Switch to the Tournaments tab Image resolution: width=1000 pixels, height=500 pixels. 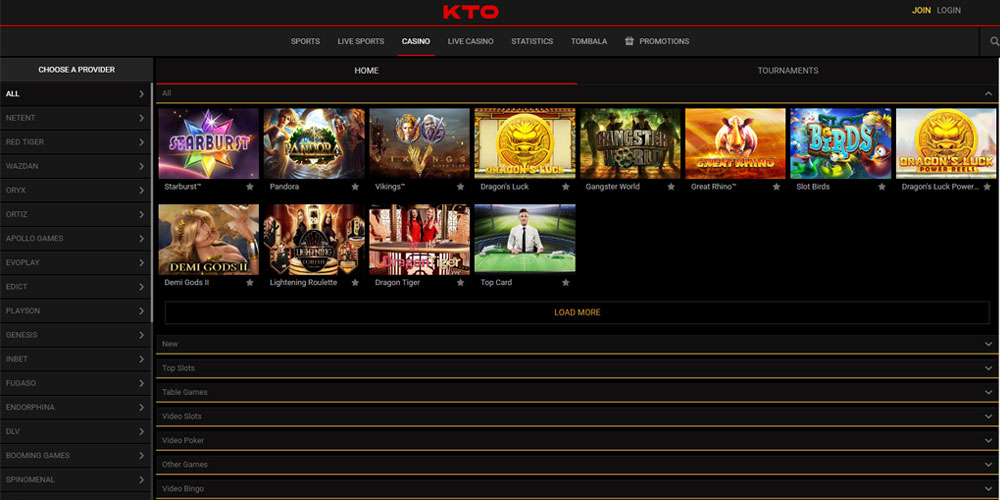point(787,71)
